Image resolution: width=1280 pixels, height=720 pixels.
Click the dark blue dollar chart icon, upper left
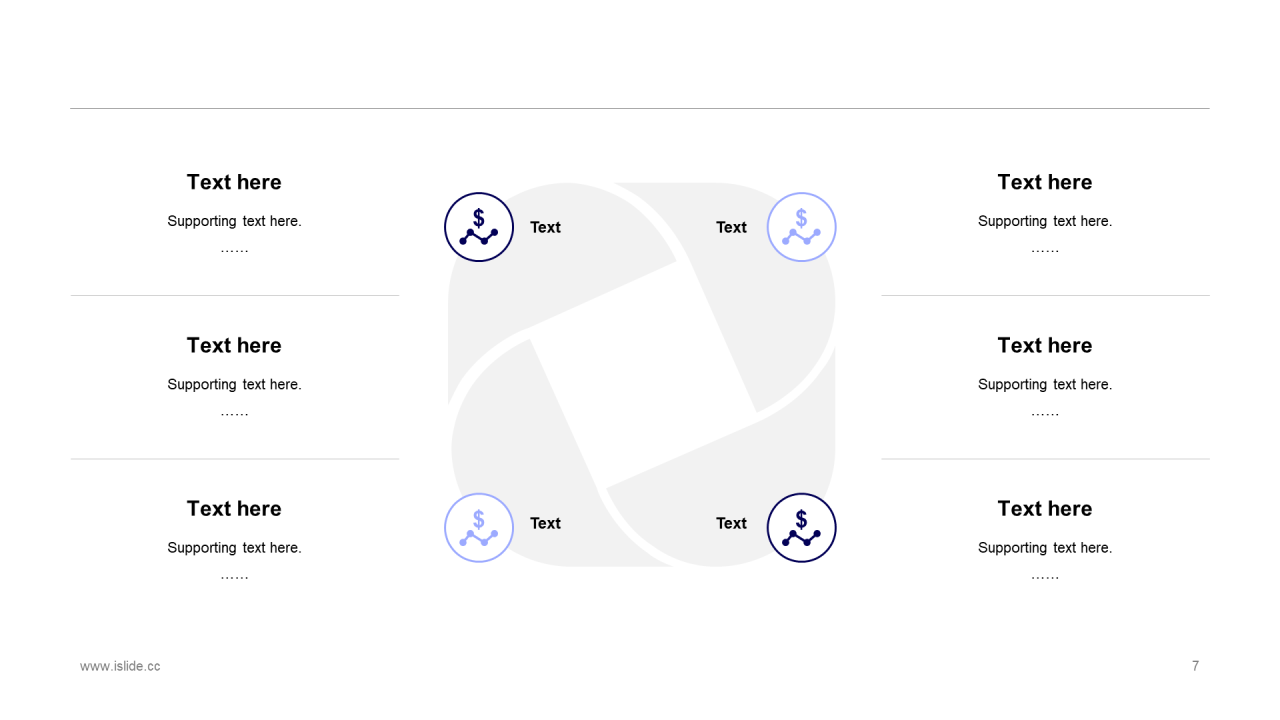[x=479, y=227]
